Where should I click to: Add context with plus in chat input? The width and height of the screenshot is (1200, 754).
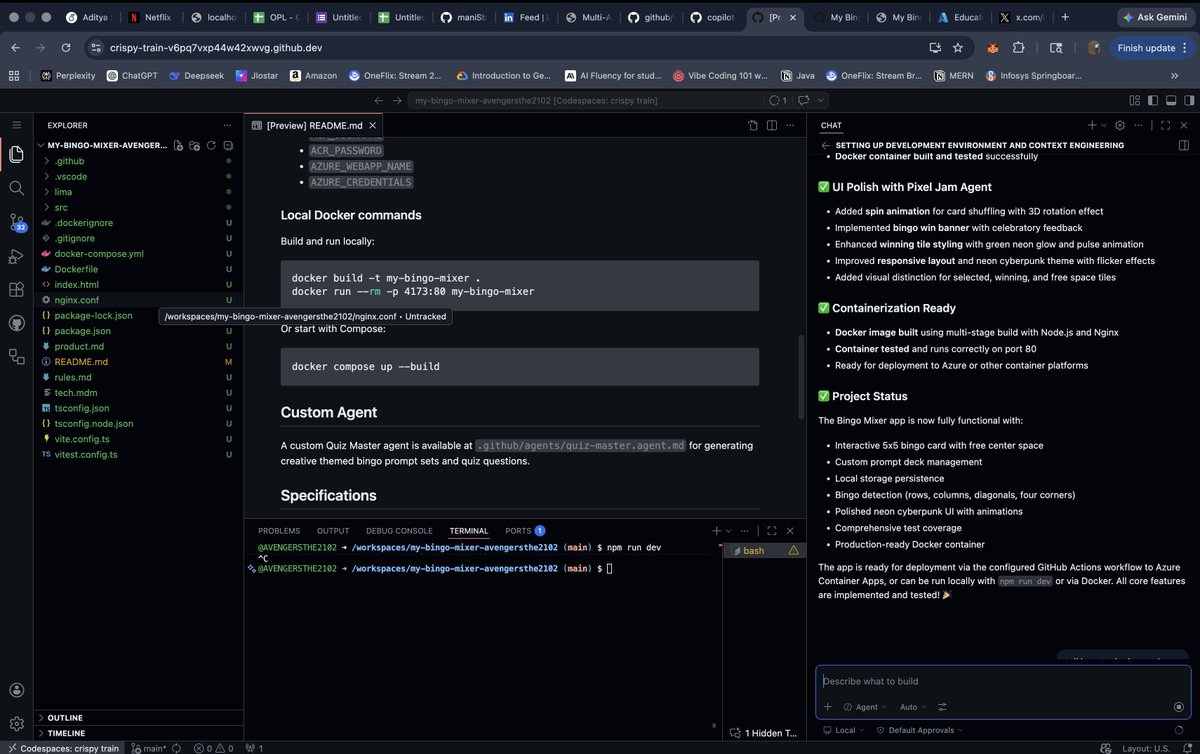click(x=827, y=707)
